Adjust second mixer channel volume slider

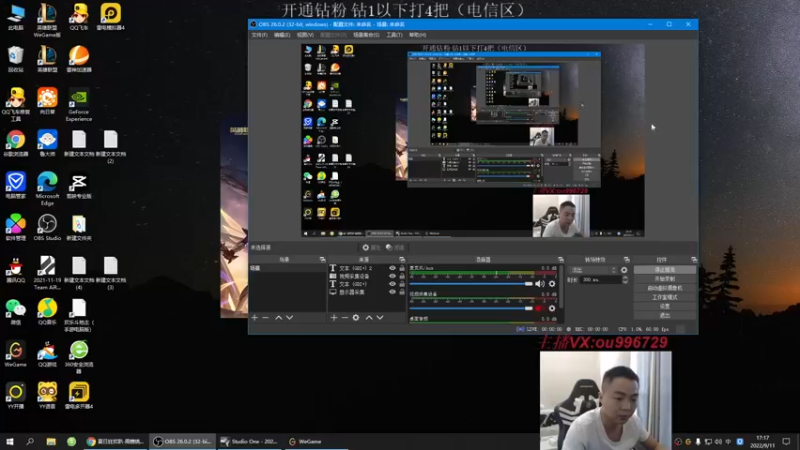point(471,308)
